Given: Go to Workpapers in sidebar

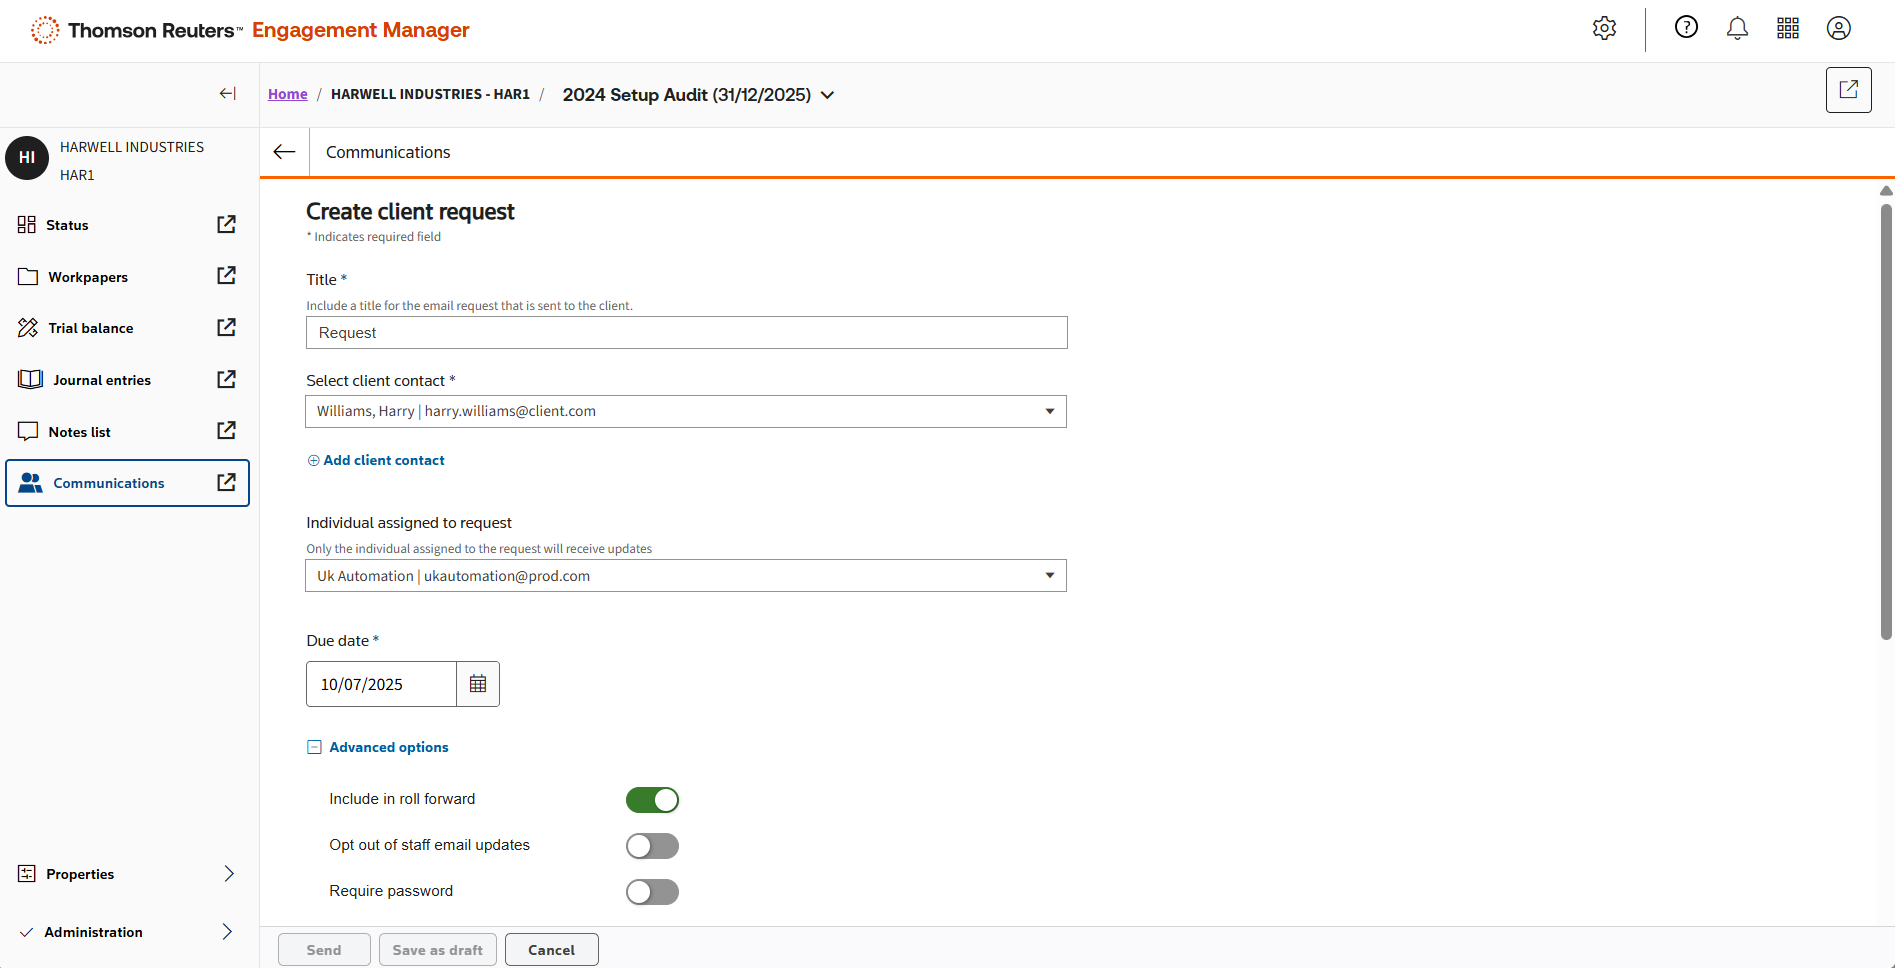Looking at the screenshot, I should click(88, 277).
